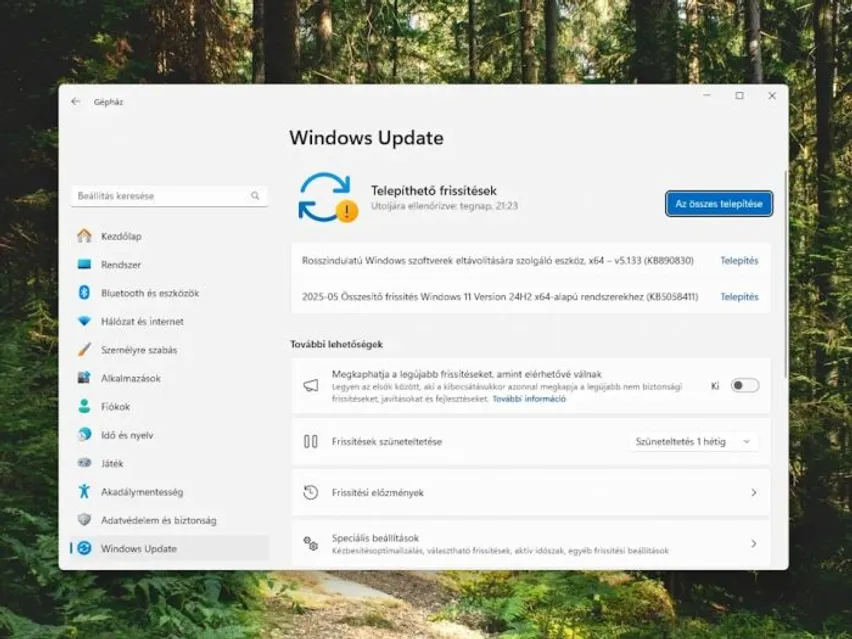
Task: Minimize the Gépház window
Action: [x=707, y=96]
